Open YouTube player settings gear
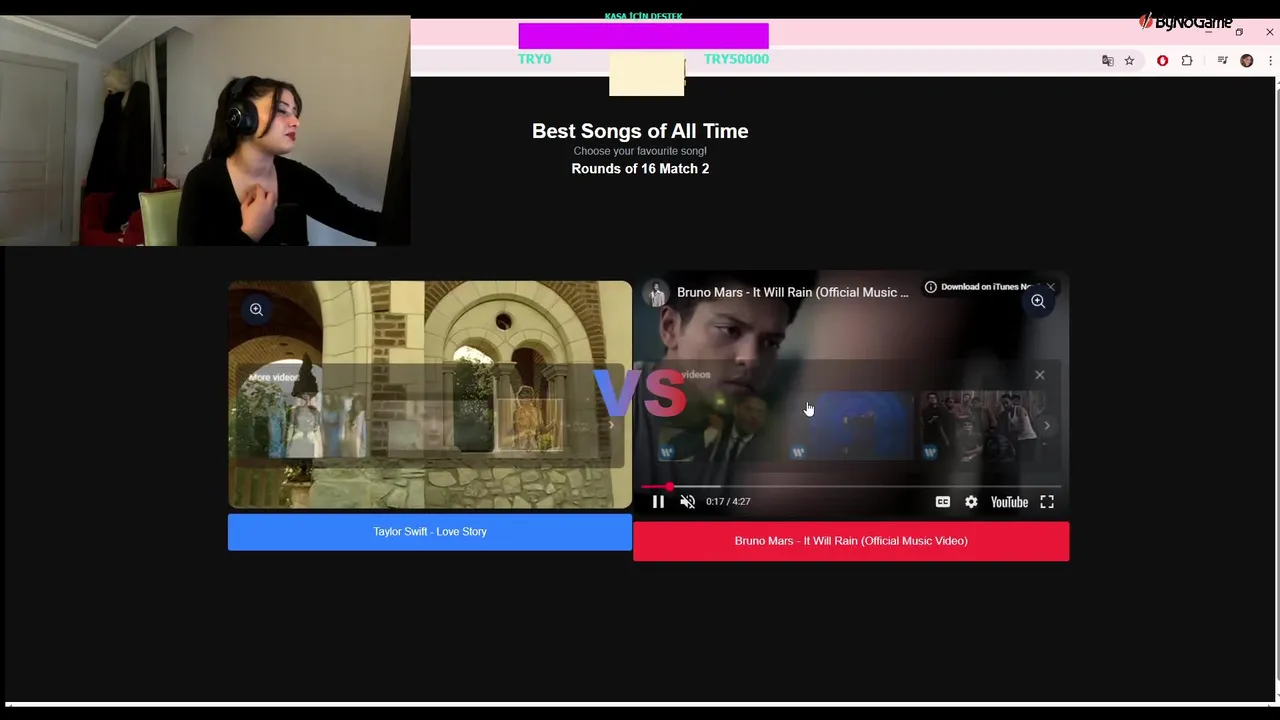This screenshot has height=720, width=1280. [971, 502]
